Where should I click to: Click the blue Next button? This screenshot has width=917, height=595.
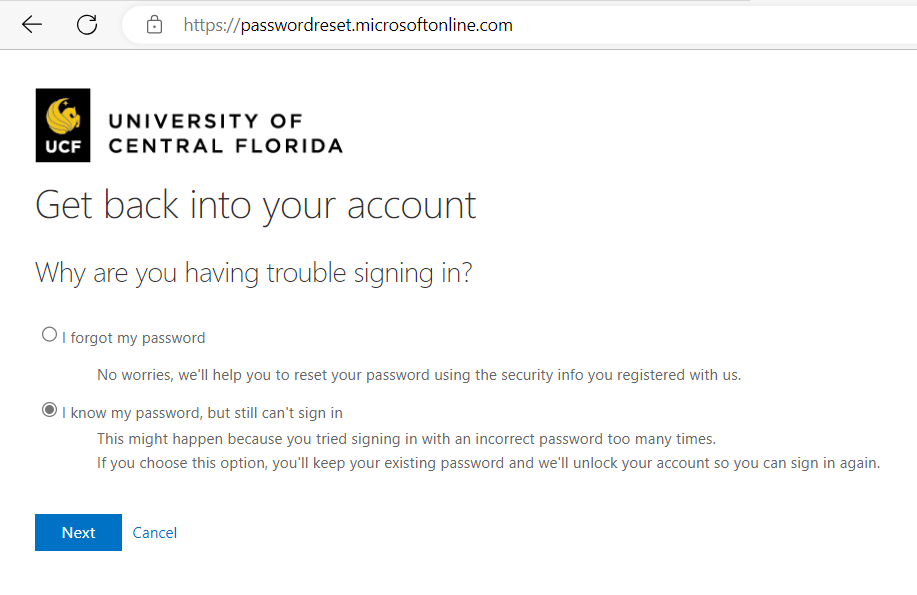click(78, 532)
